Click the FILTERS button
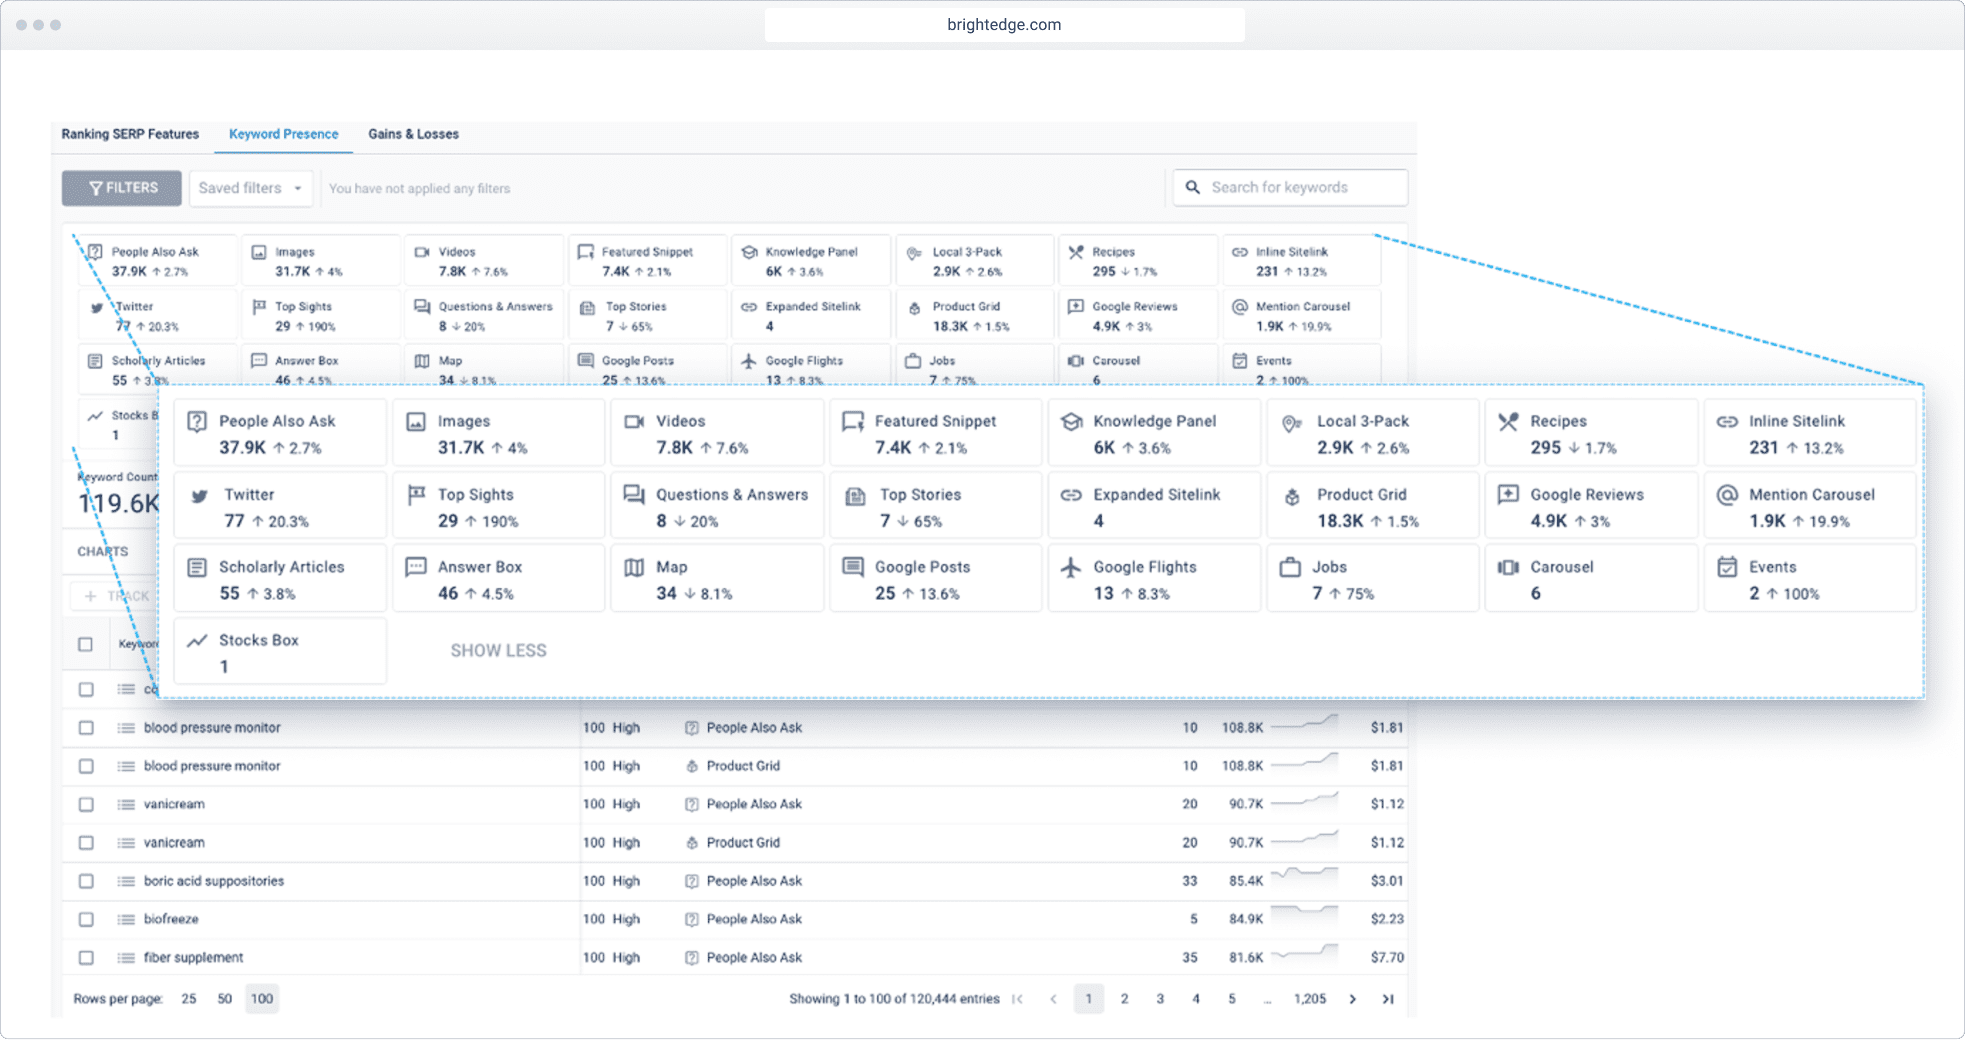1980x1040 pixels. tap(122, 188)
